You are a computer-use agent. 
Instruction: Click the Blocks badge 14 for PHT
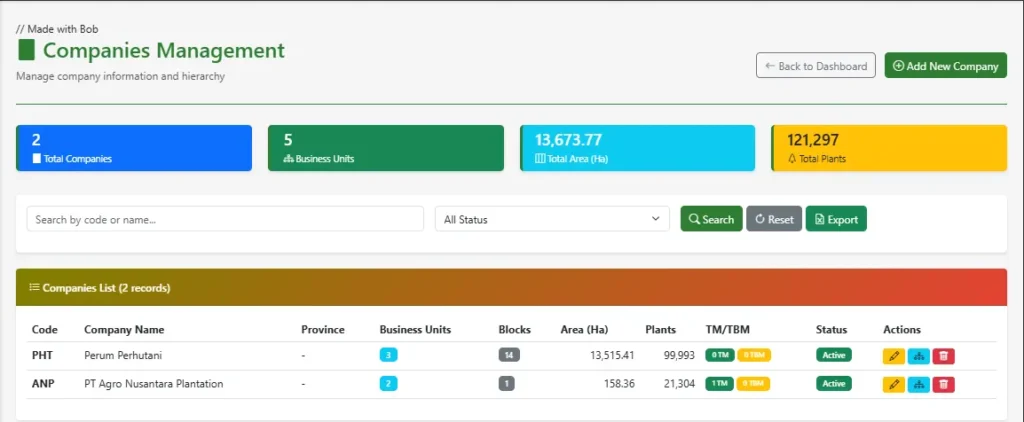click(x=509, y=355)
